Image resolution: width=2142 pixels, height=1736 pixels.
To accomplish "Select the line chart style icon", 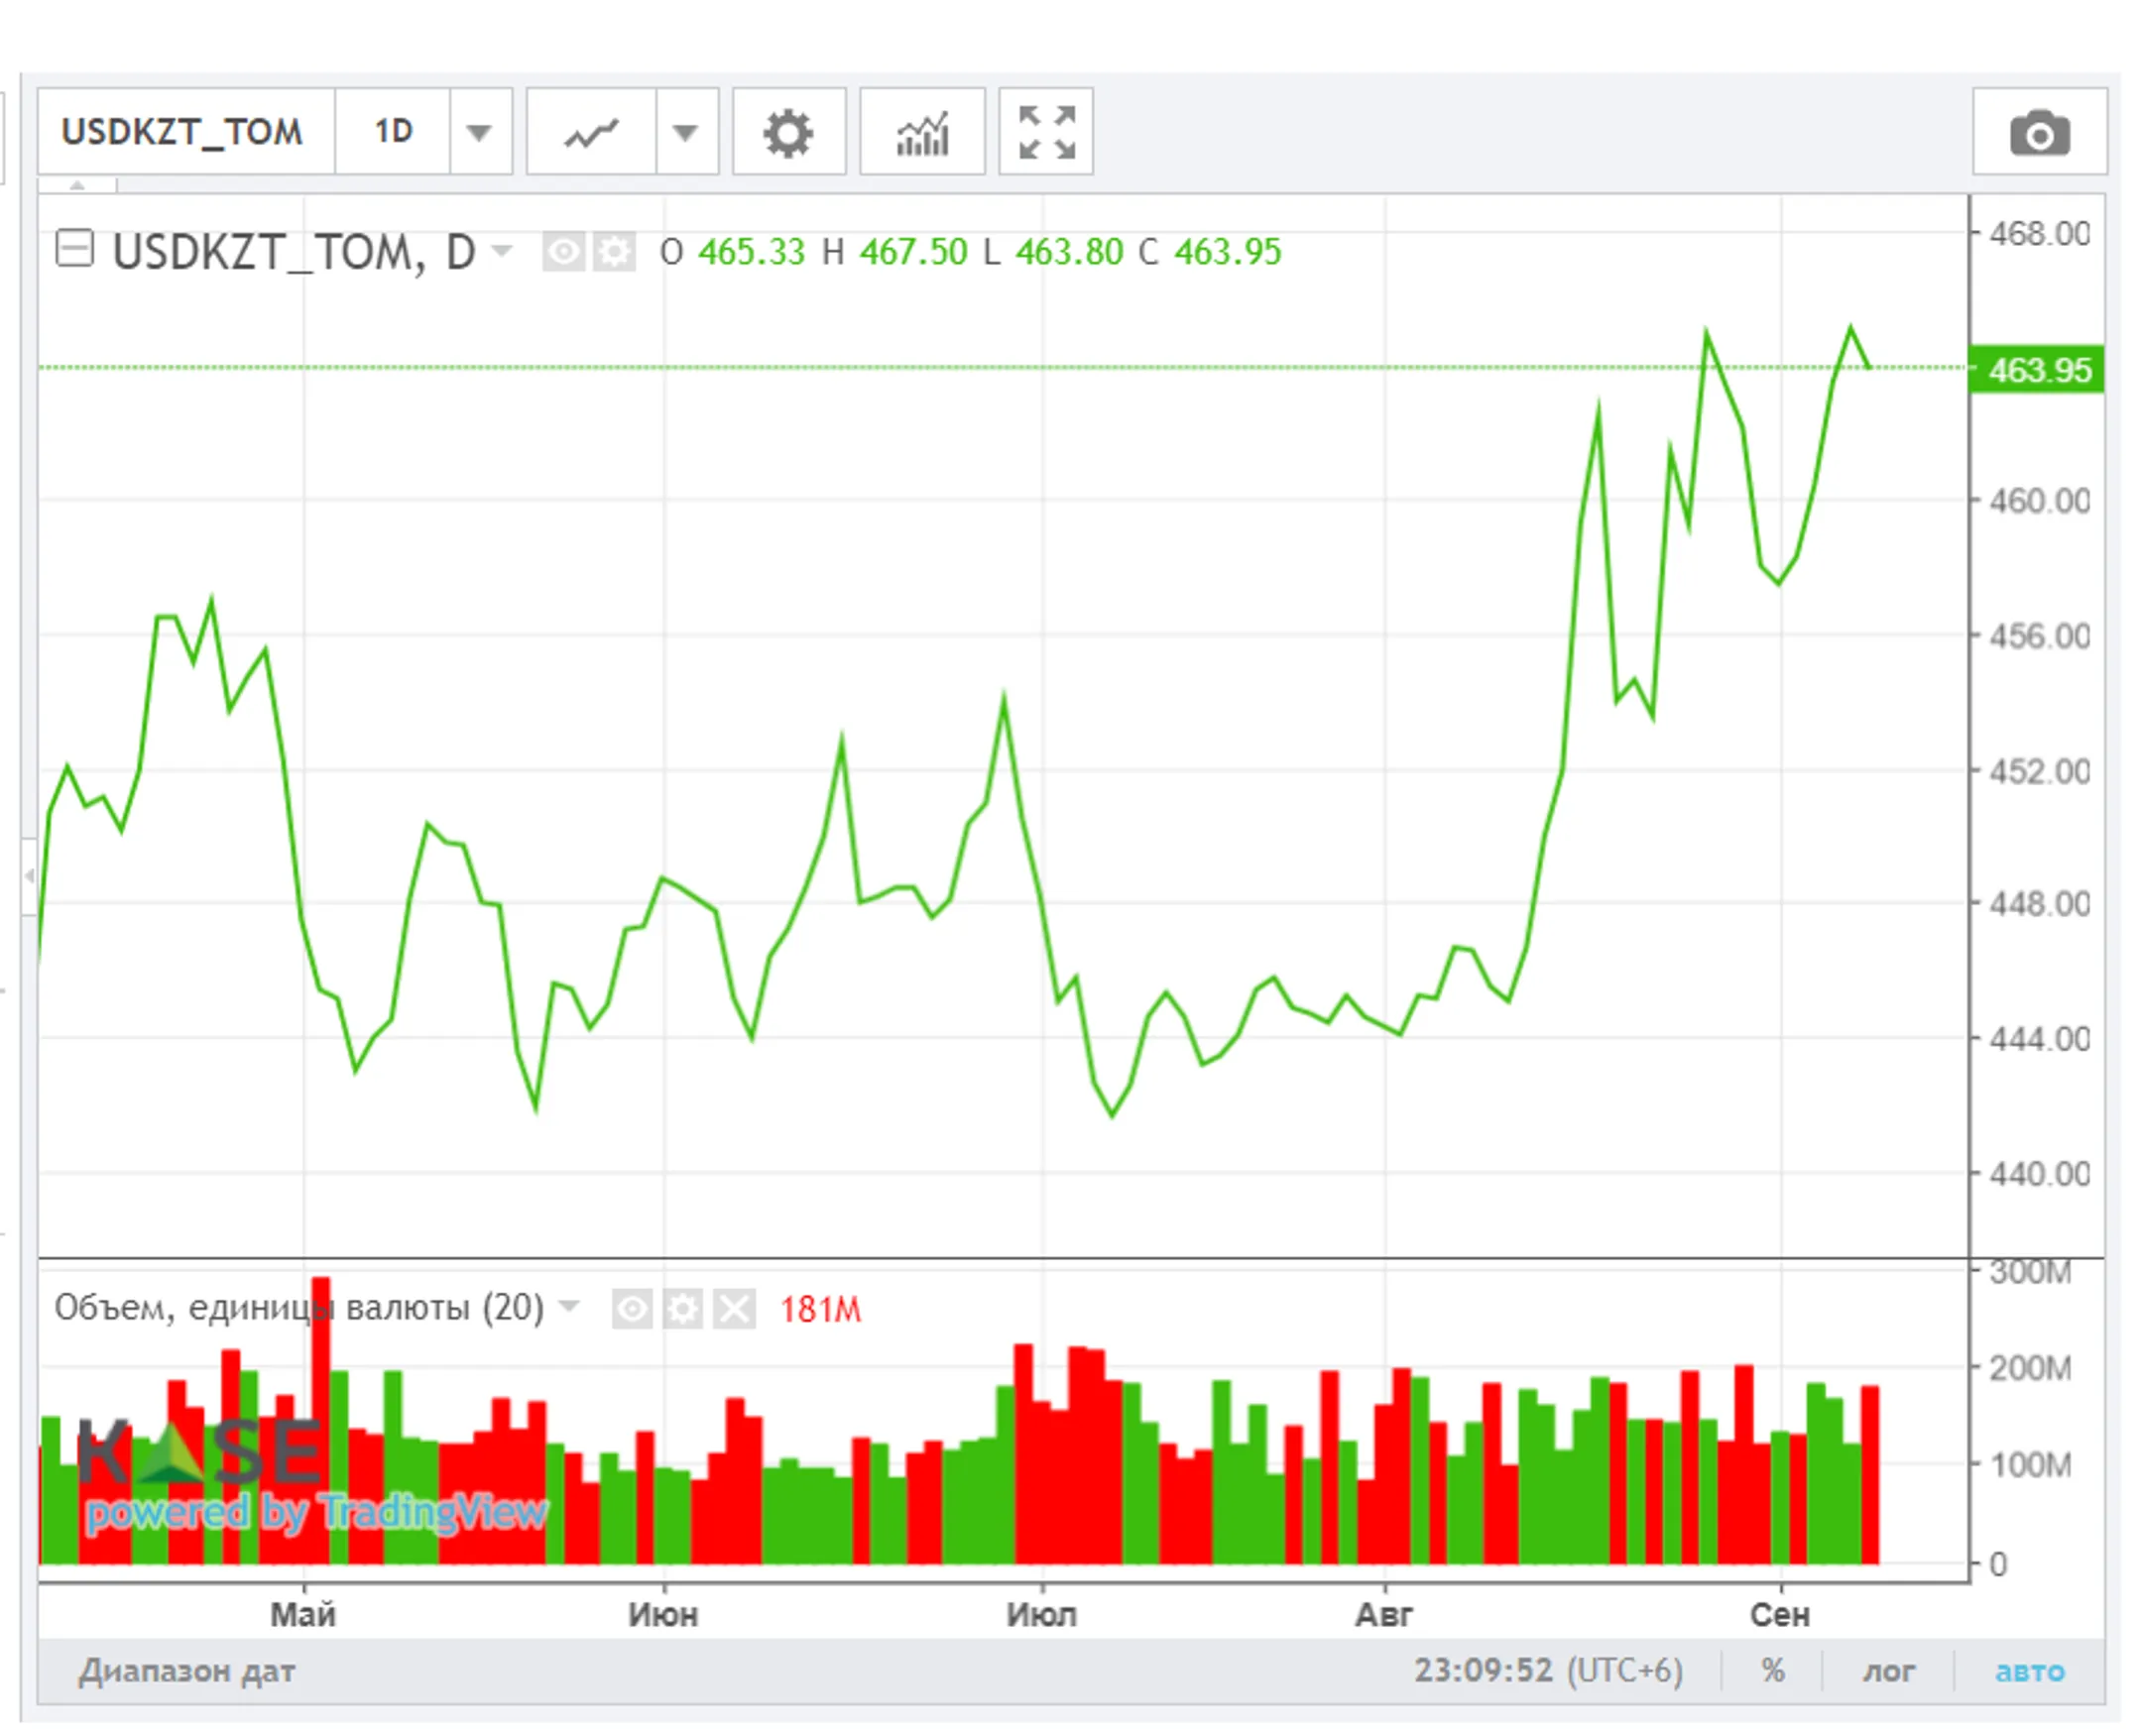I will [591, 132].
